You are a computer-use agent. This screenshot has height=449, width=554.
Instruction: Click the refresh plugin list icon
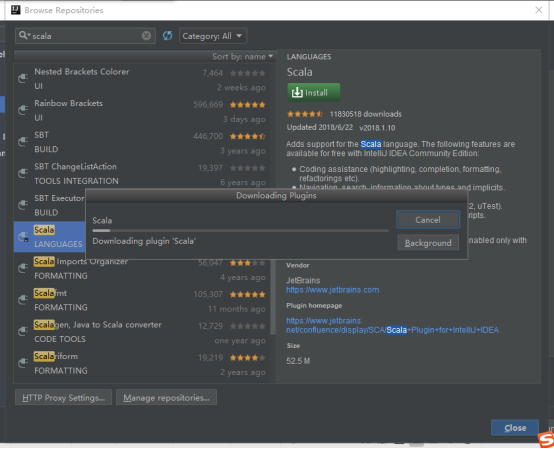(x=167, y=36)
